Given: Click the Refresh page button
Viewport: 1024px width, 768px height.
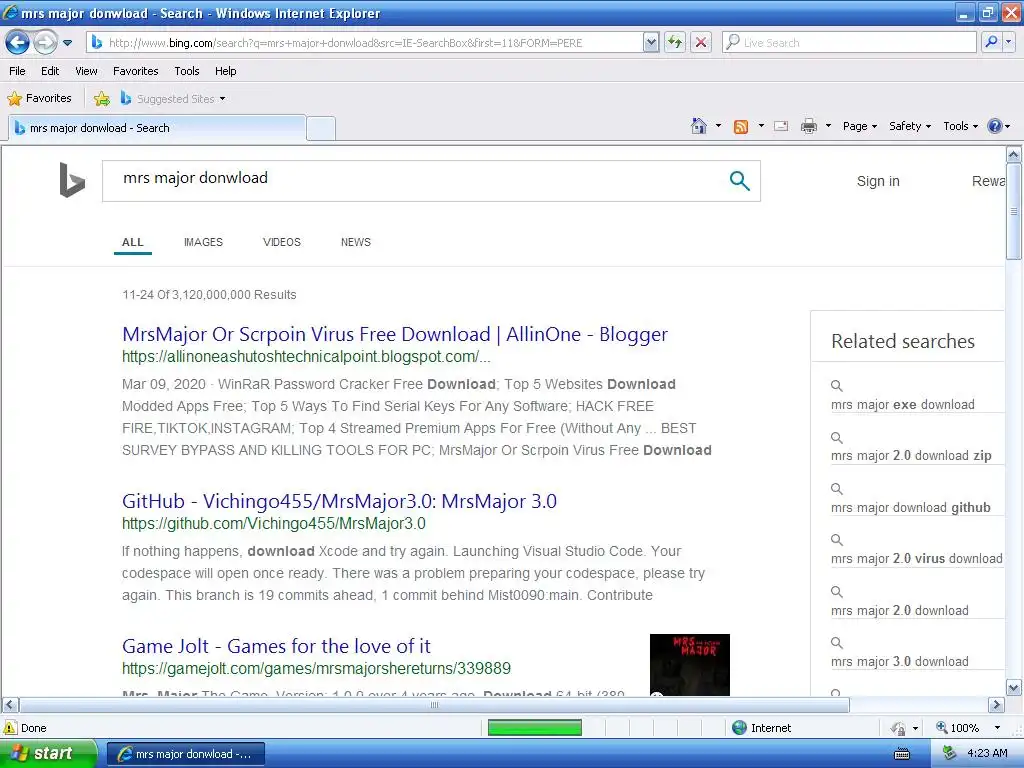Looking at the screenshot, I should 675,43.
